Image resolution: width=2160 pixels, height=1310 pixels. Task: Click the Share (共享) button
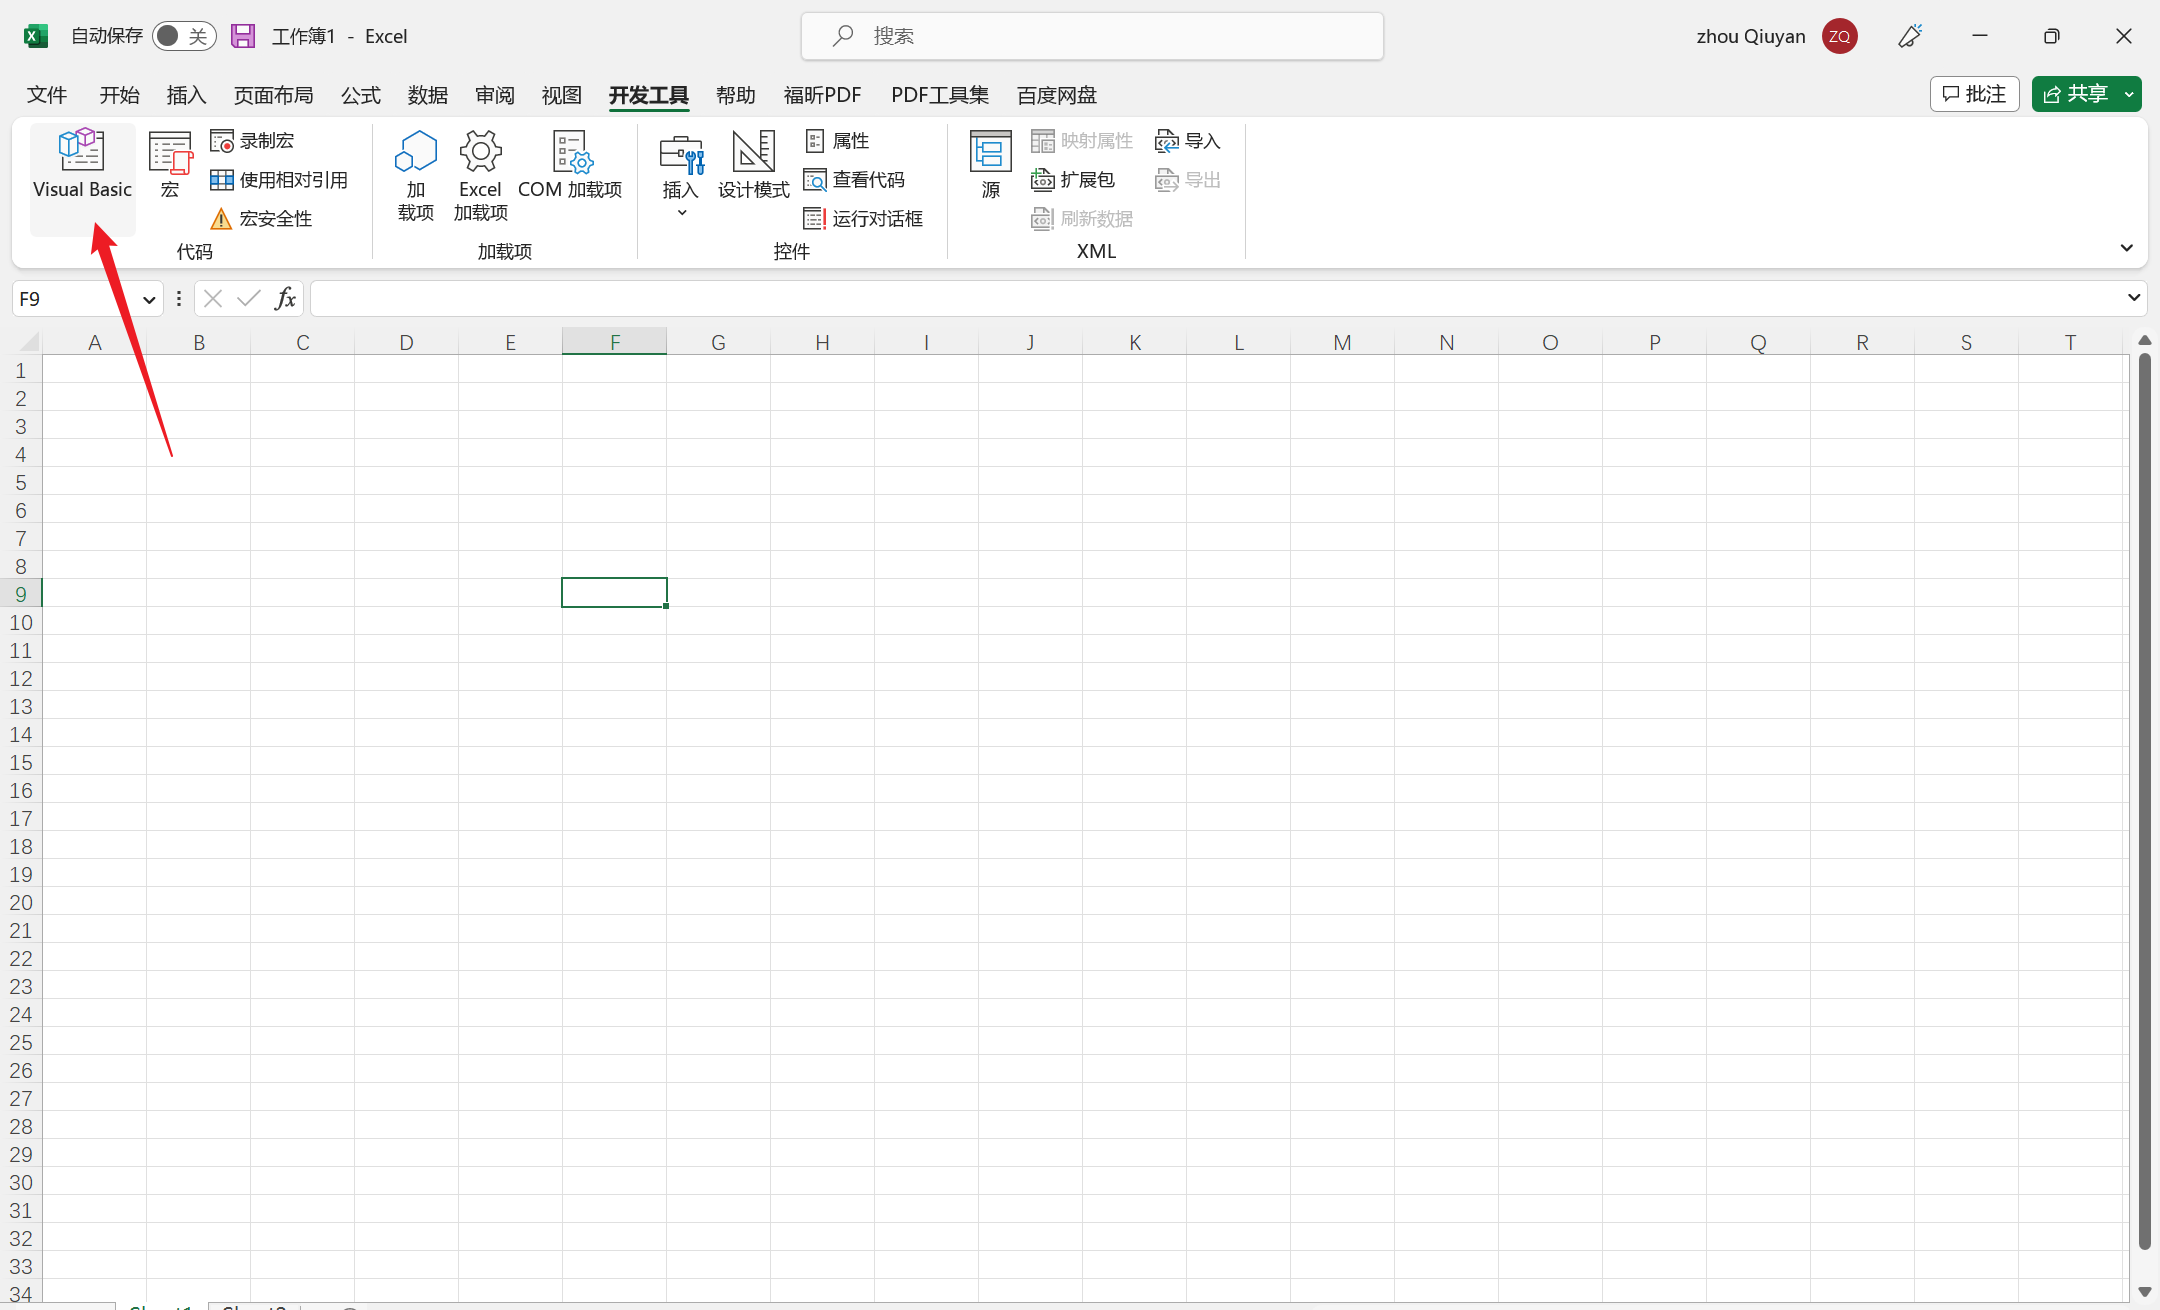pyautogui.click(x=2076, y=94)
